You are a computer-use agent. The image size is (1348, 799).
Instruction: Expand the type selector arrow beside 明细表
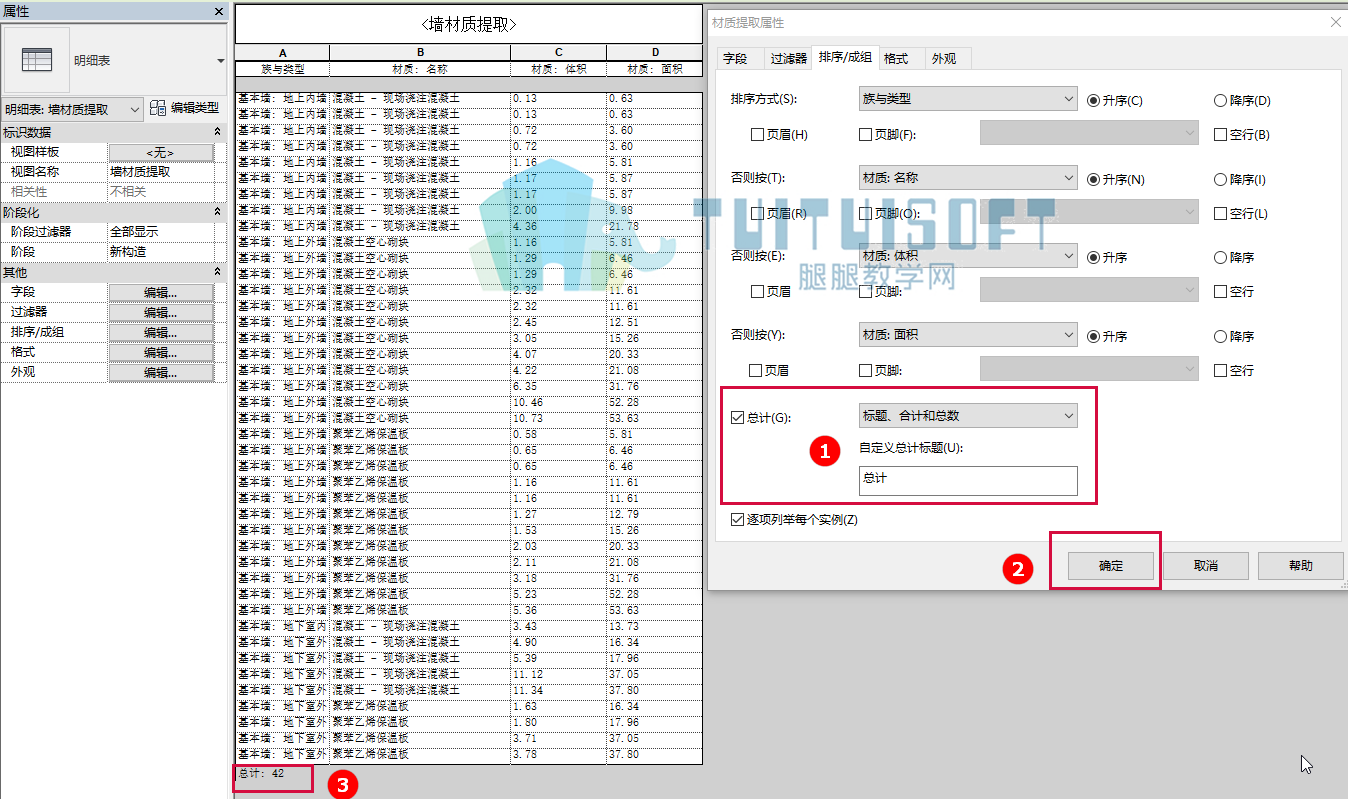[220, 61]
